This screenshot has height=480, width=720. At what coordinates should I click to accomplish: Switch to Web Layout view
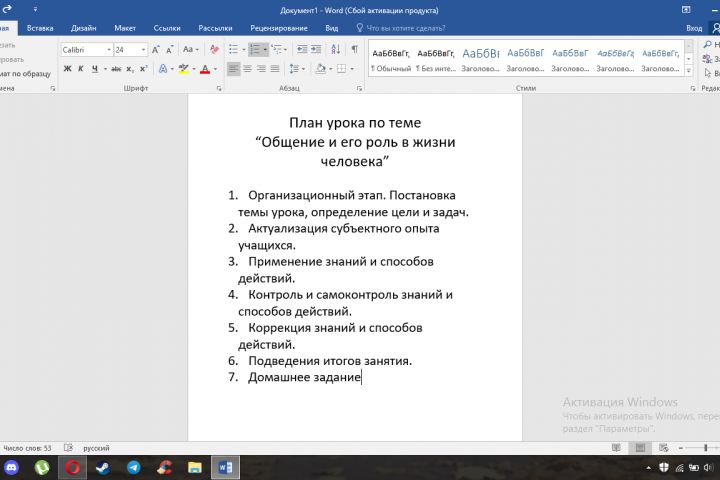pyautogui.click(x=664, y=448)
